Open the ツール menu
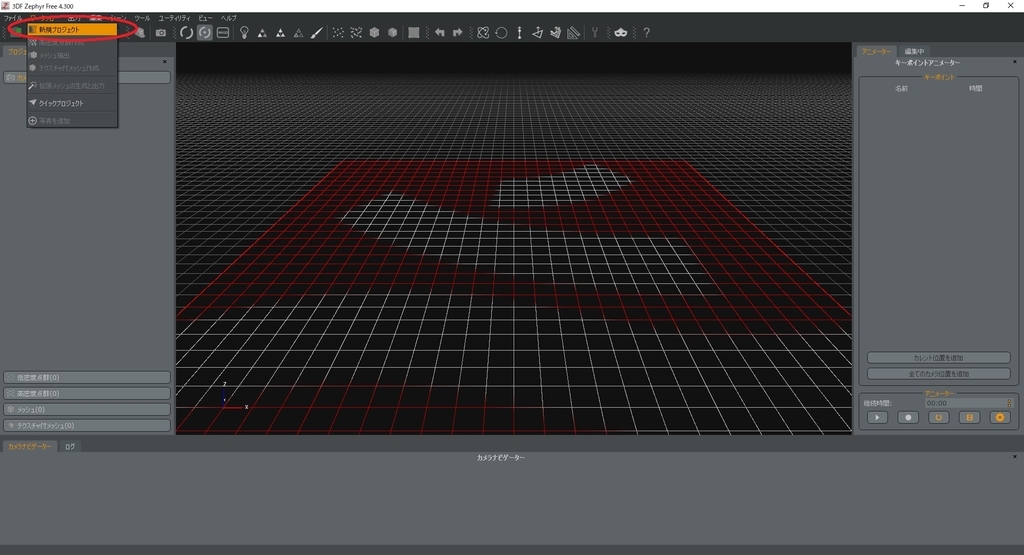The image size is (1024, 555). 142,18
